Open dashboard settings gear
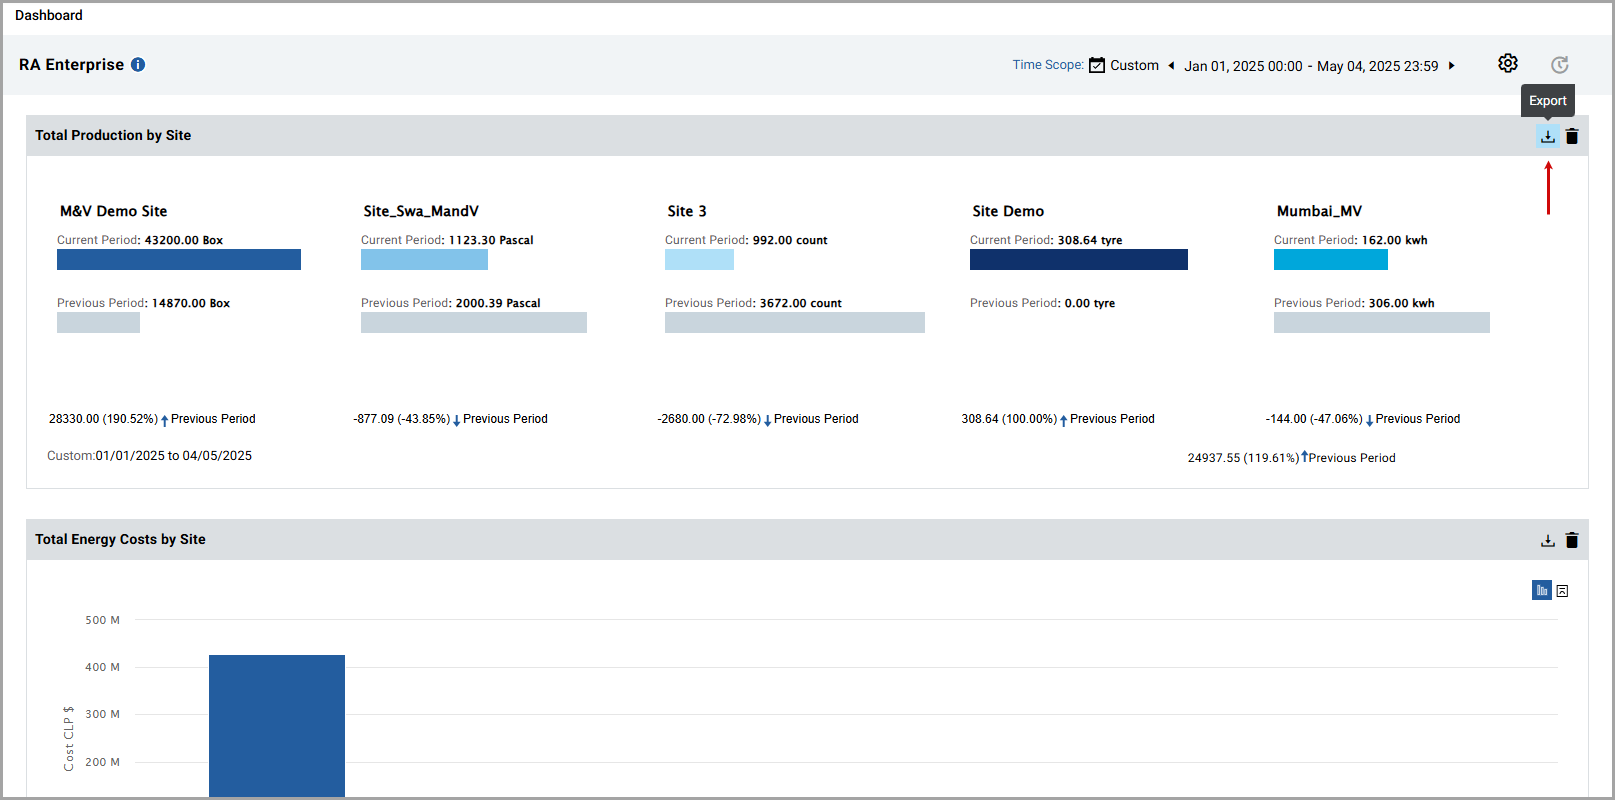1615x800 pixels. pos(1508,64)
